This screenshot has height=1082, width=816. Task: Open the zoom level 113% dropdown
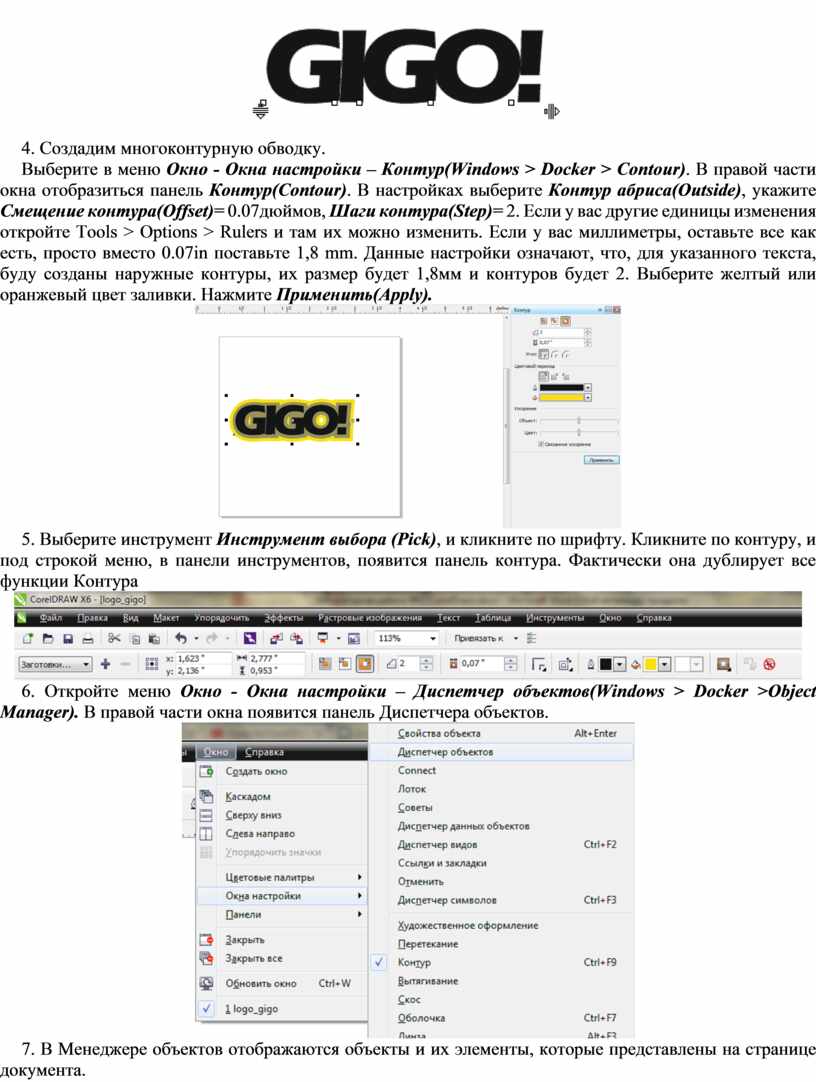tap(433, 639)
